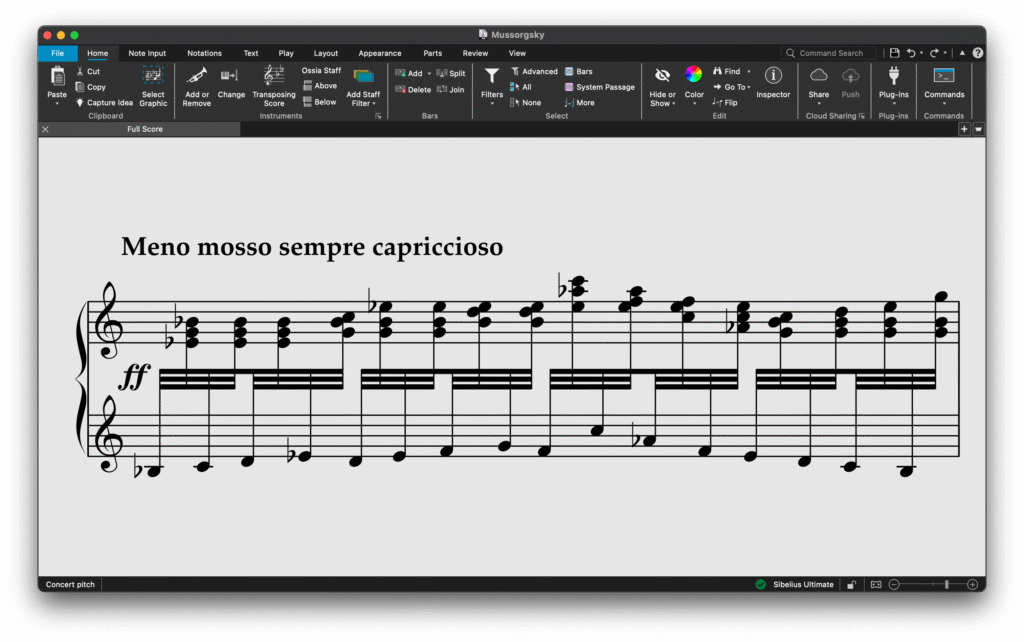1024x642 pixels.
Task: Open the Color wheel picker
Action: pos(694,74)
